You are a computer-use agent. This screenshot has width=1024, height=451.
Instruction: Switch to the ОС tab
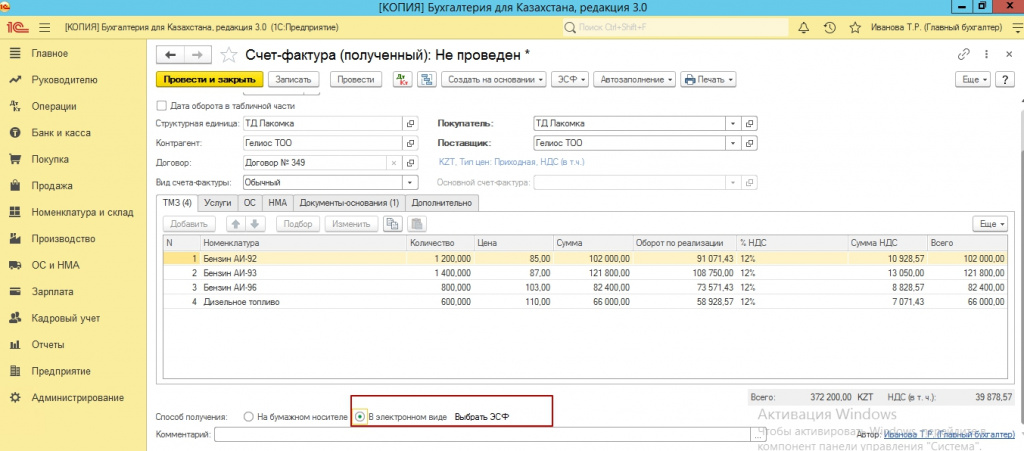(250, 203)
